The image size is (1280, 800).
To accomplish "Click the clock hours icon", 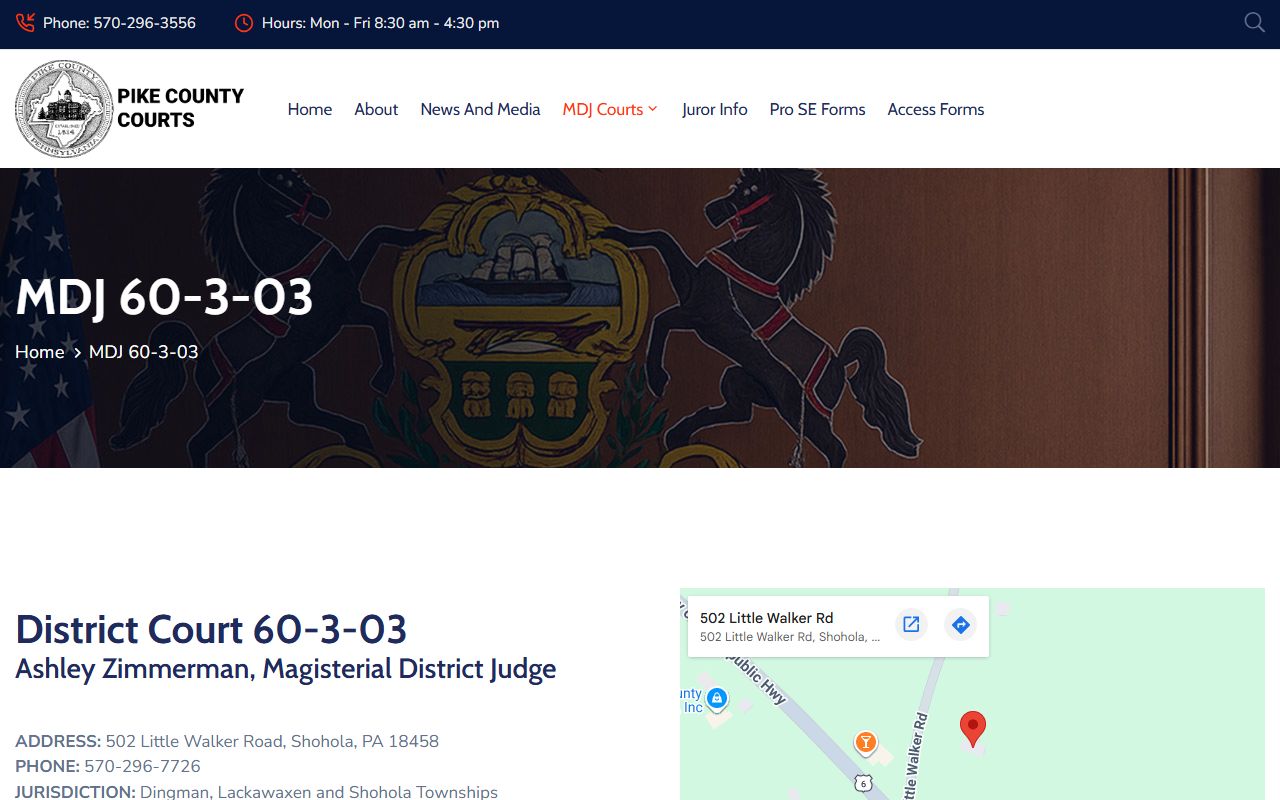I will (x=244, y=22).
